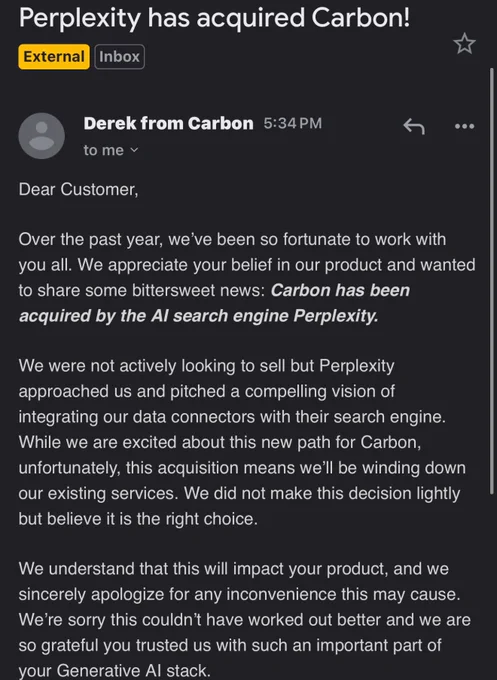Expand recipient details next to 'to me'
Screen dimensions: 497x680
[x=134, y=150]
